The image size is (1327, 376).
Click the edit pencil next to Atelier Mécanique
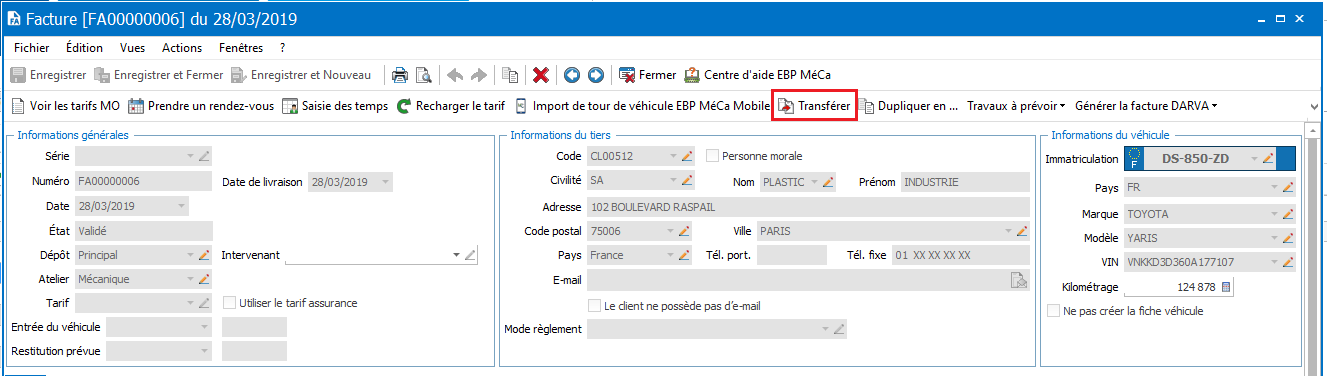[204, 279]
